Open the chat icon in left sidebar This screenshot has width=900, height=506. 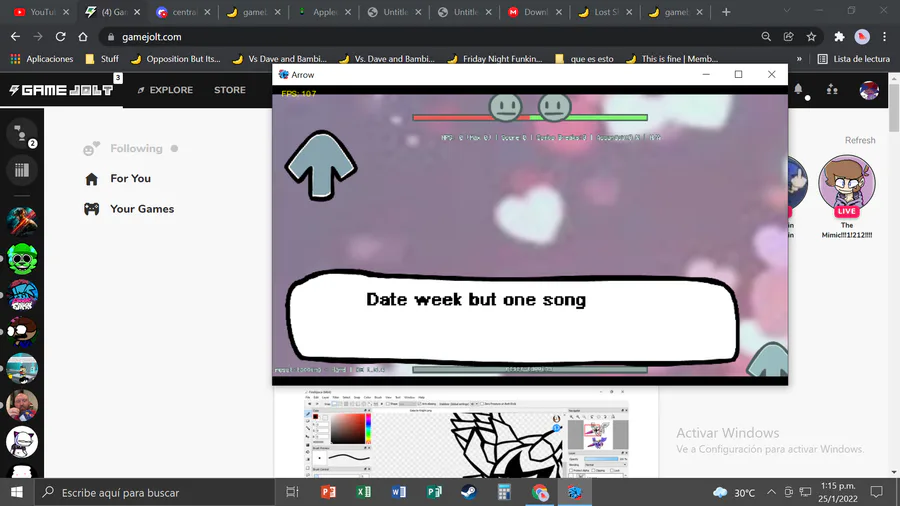click(22, 134)
